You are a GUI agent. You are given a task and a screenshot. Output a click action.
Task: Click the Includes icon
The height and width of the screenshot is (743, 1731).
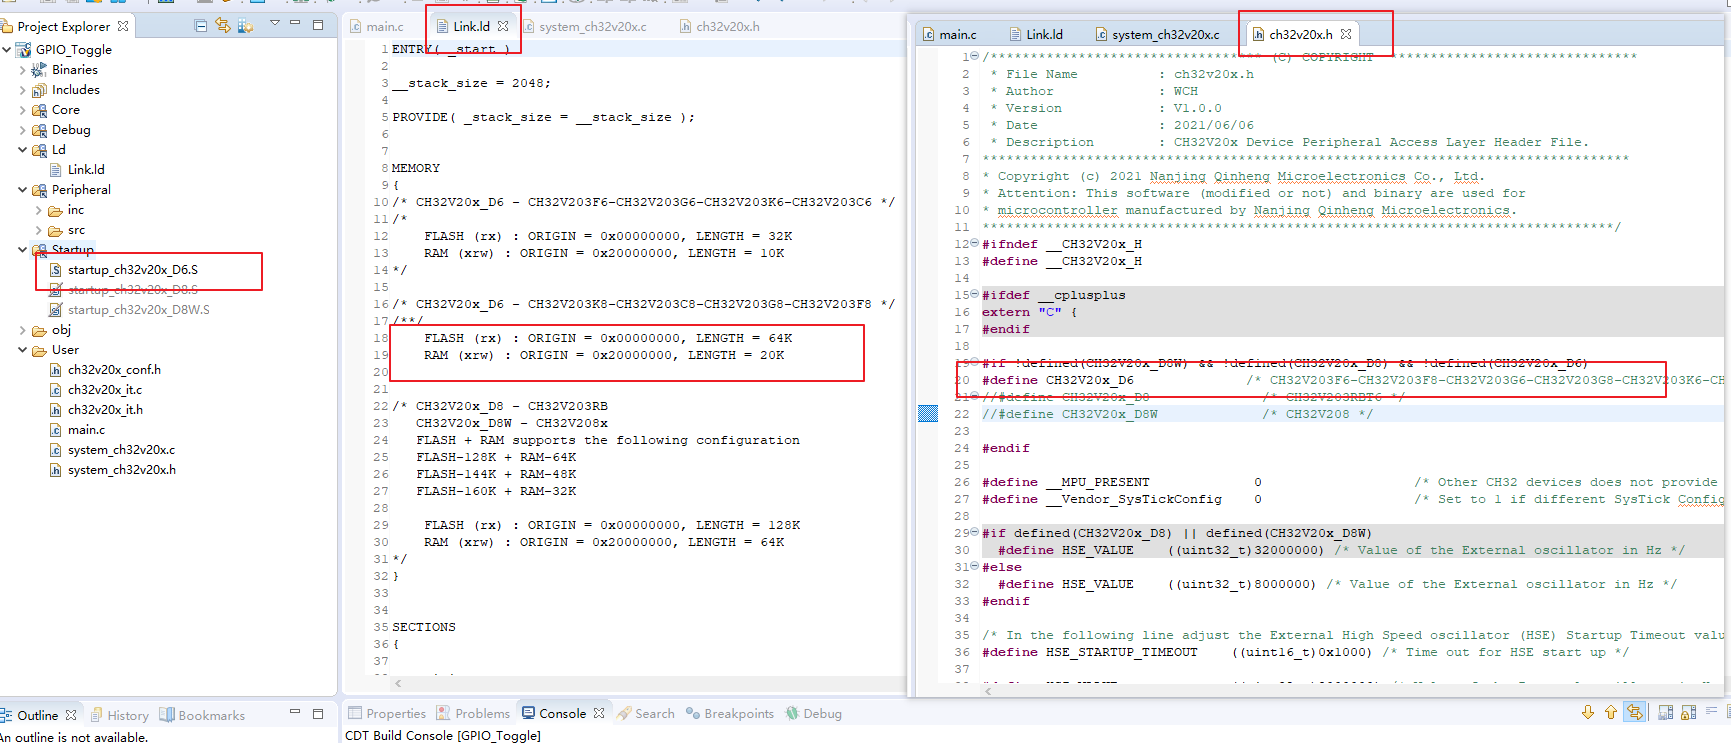[x=39, y=90]
